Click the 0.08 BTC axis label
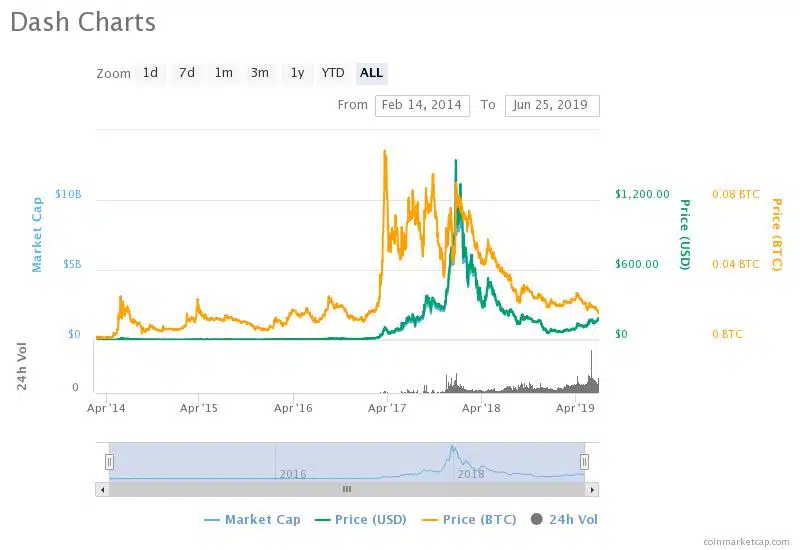This screenshot has width=800, height=550. pos(736,194)
